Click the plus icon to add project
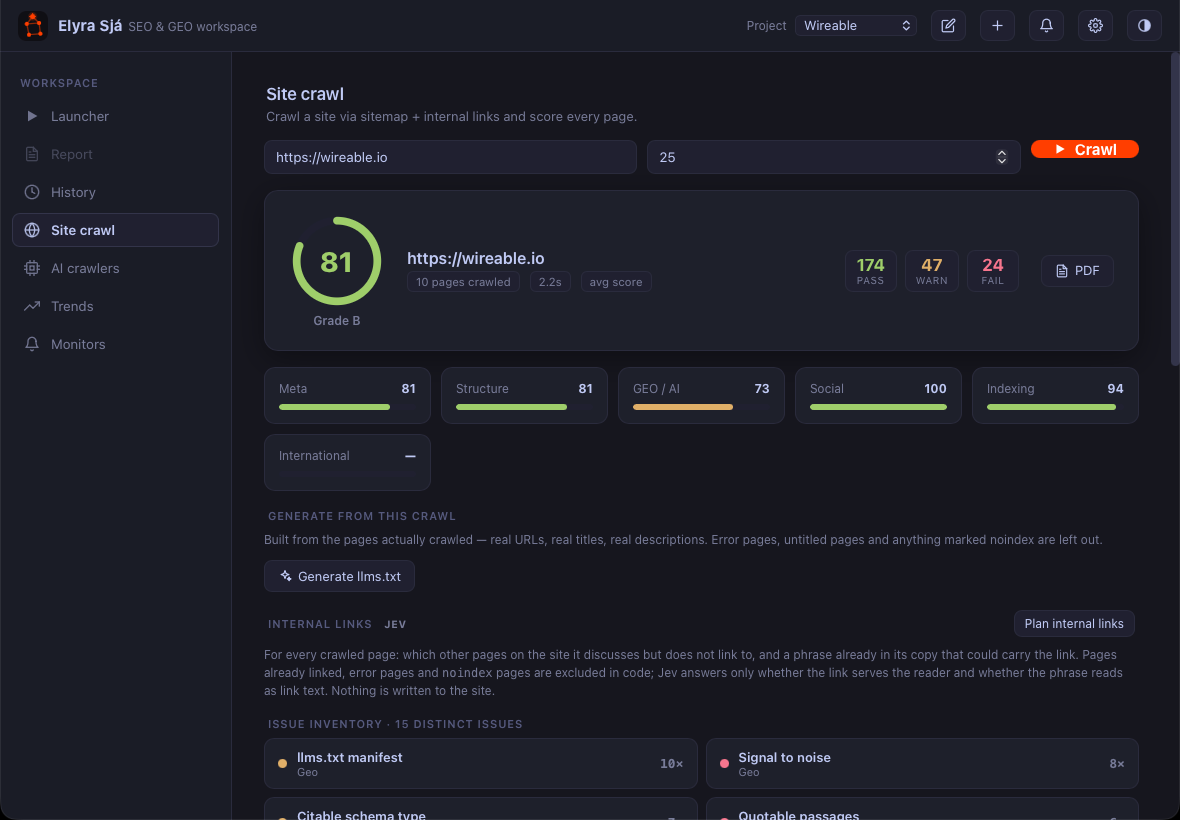The height and width of the screenshot is (820, 1180). point(997,26)
